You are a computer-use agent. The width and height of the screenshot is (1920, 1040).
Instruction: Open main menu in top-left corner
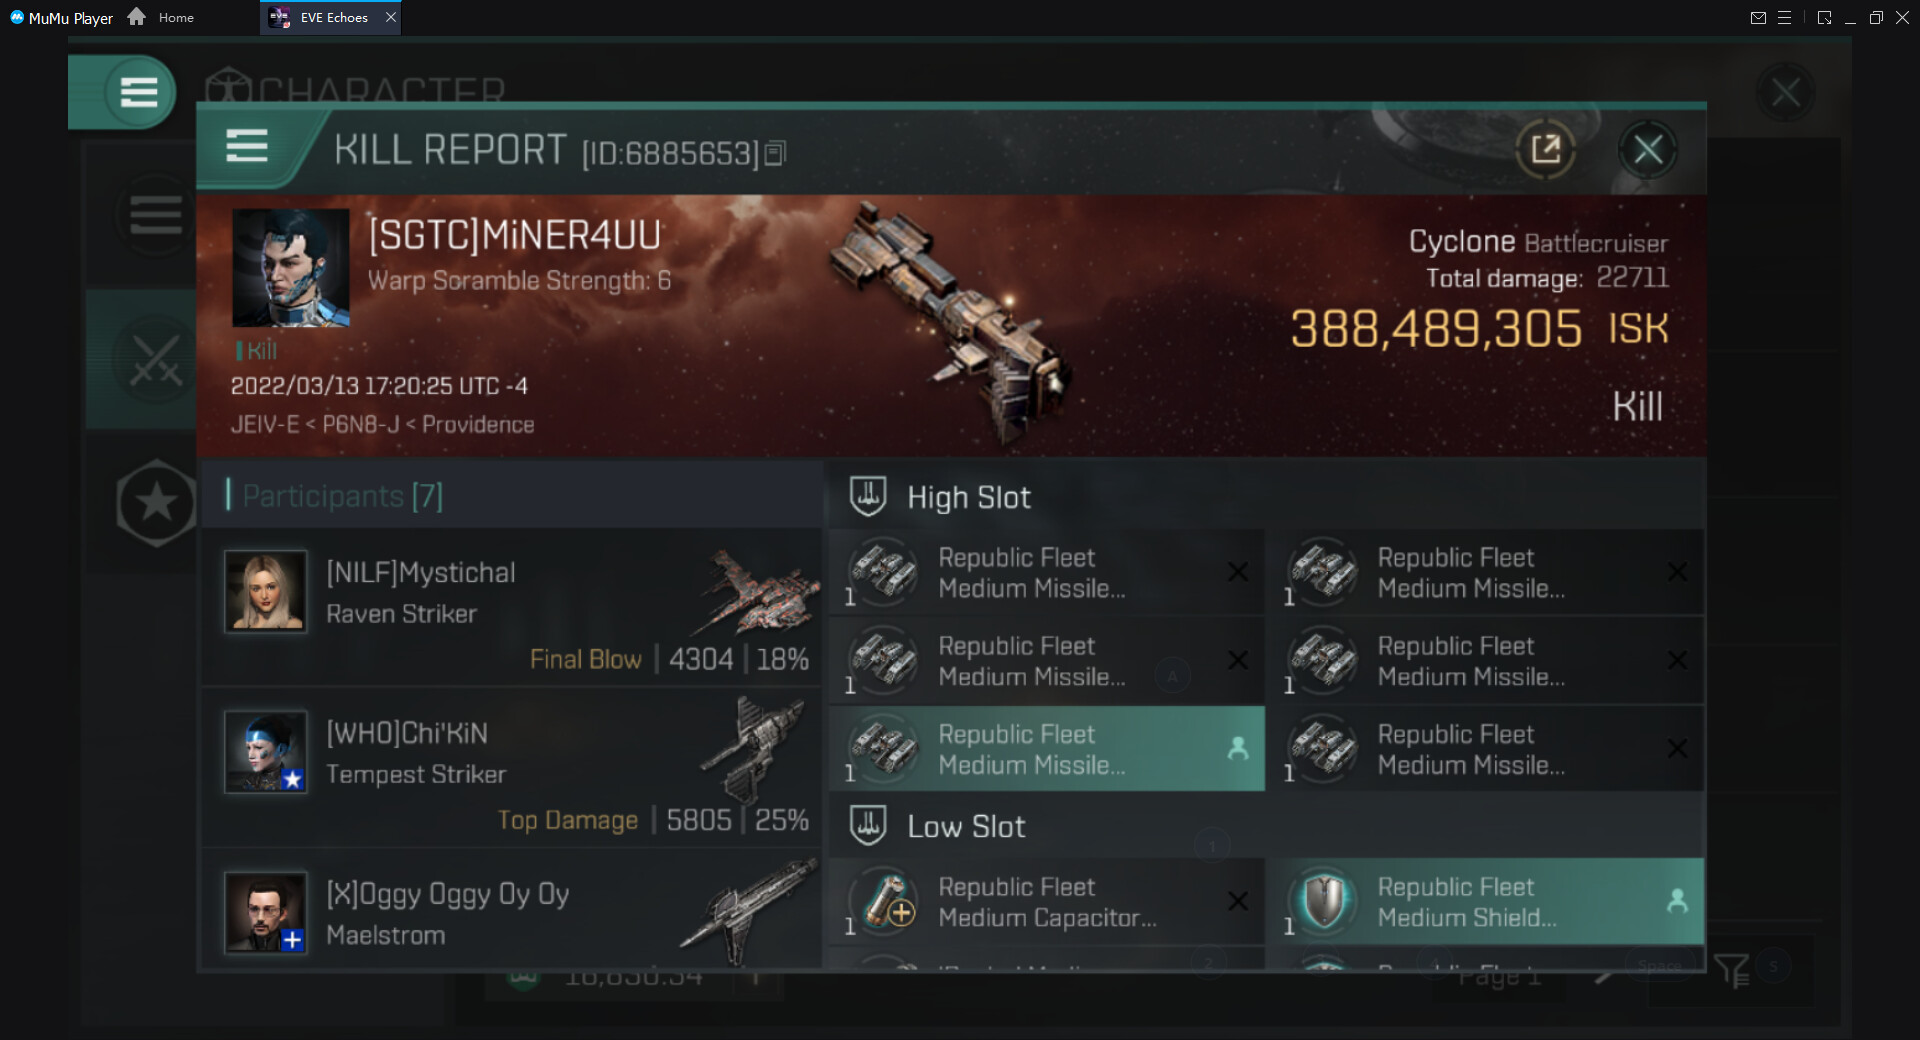pos(138,92)
